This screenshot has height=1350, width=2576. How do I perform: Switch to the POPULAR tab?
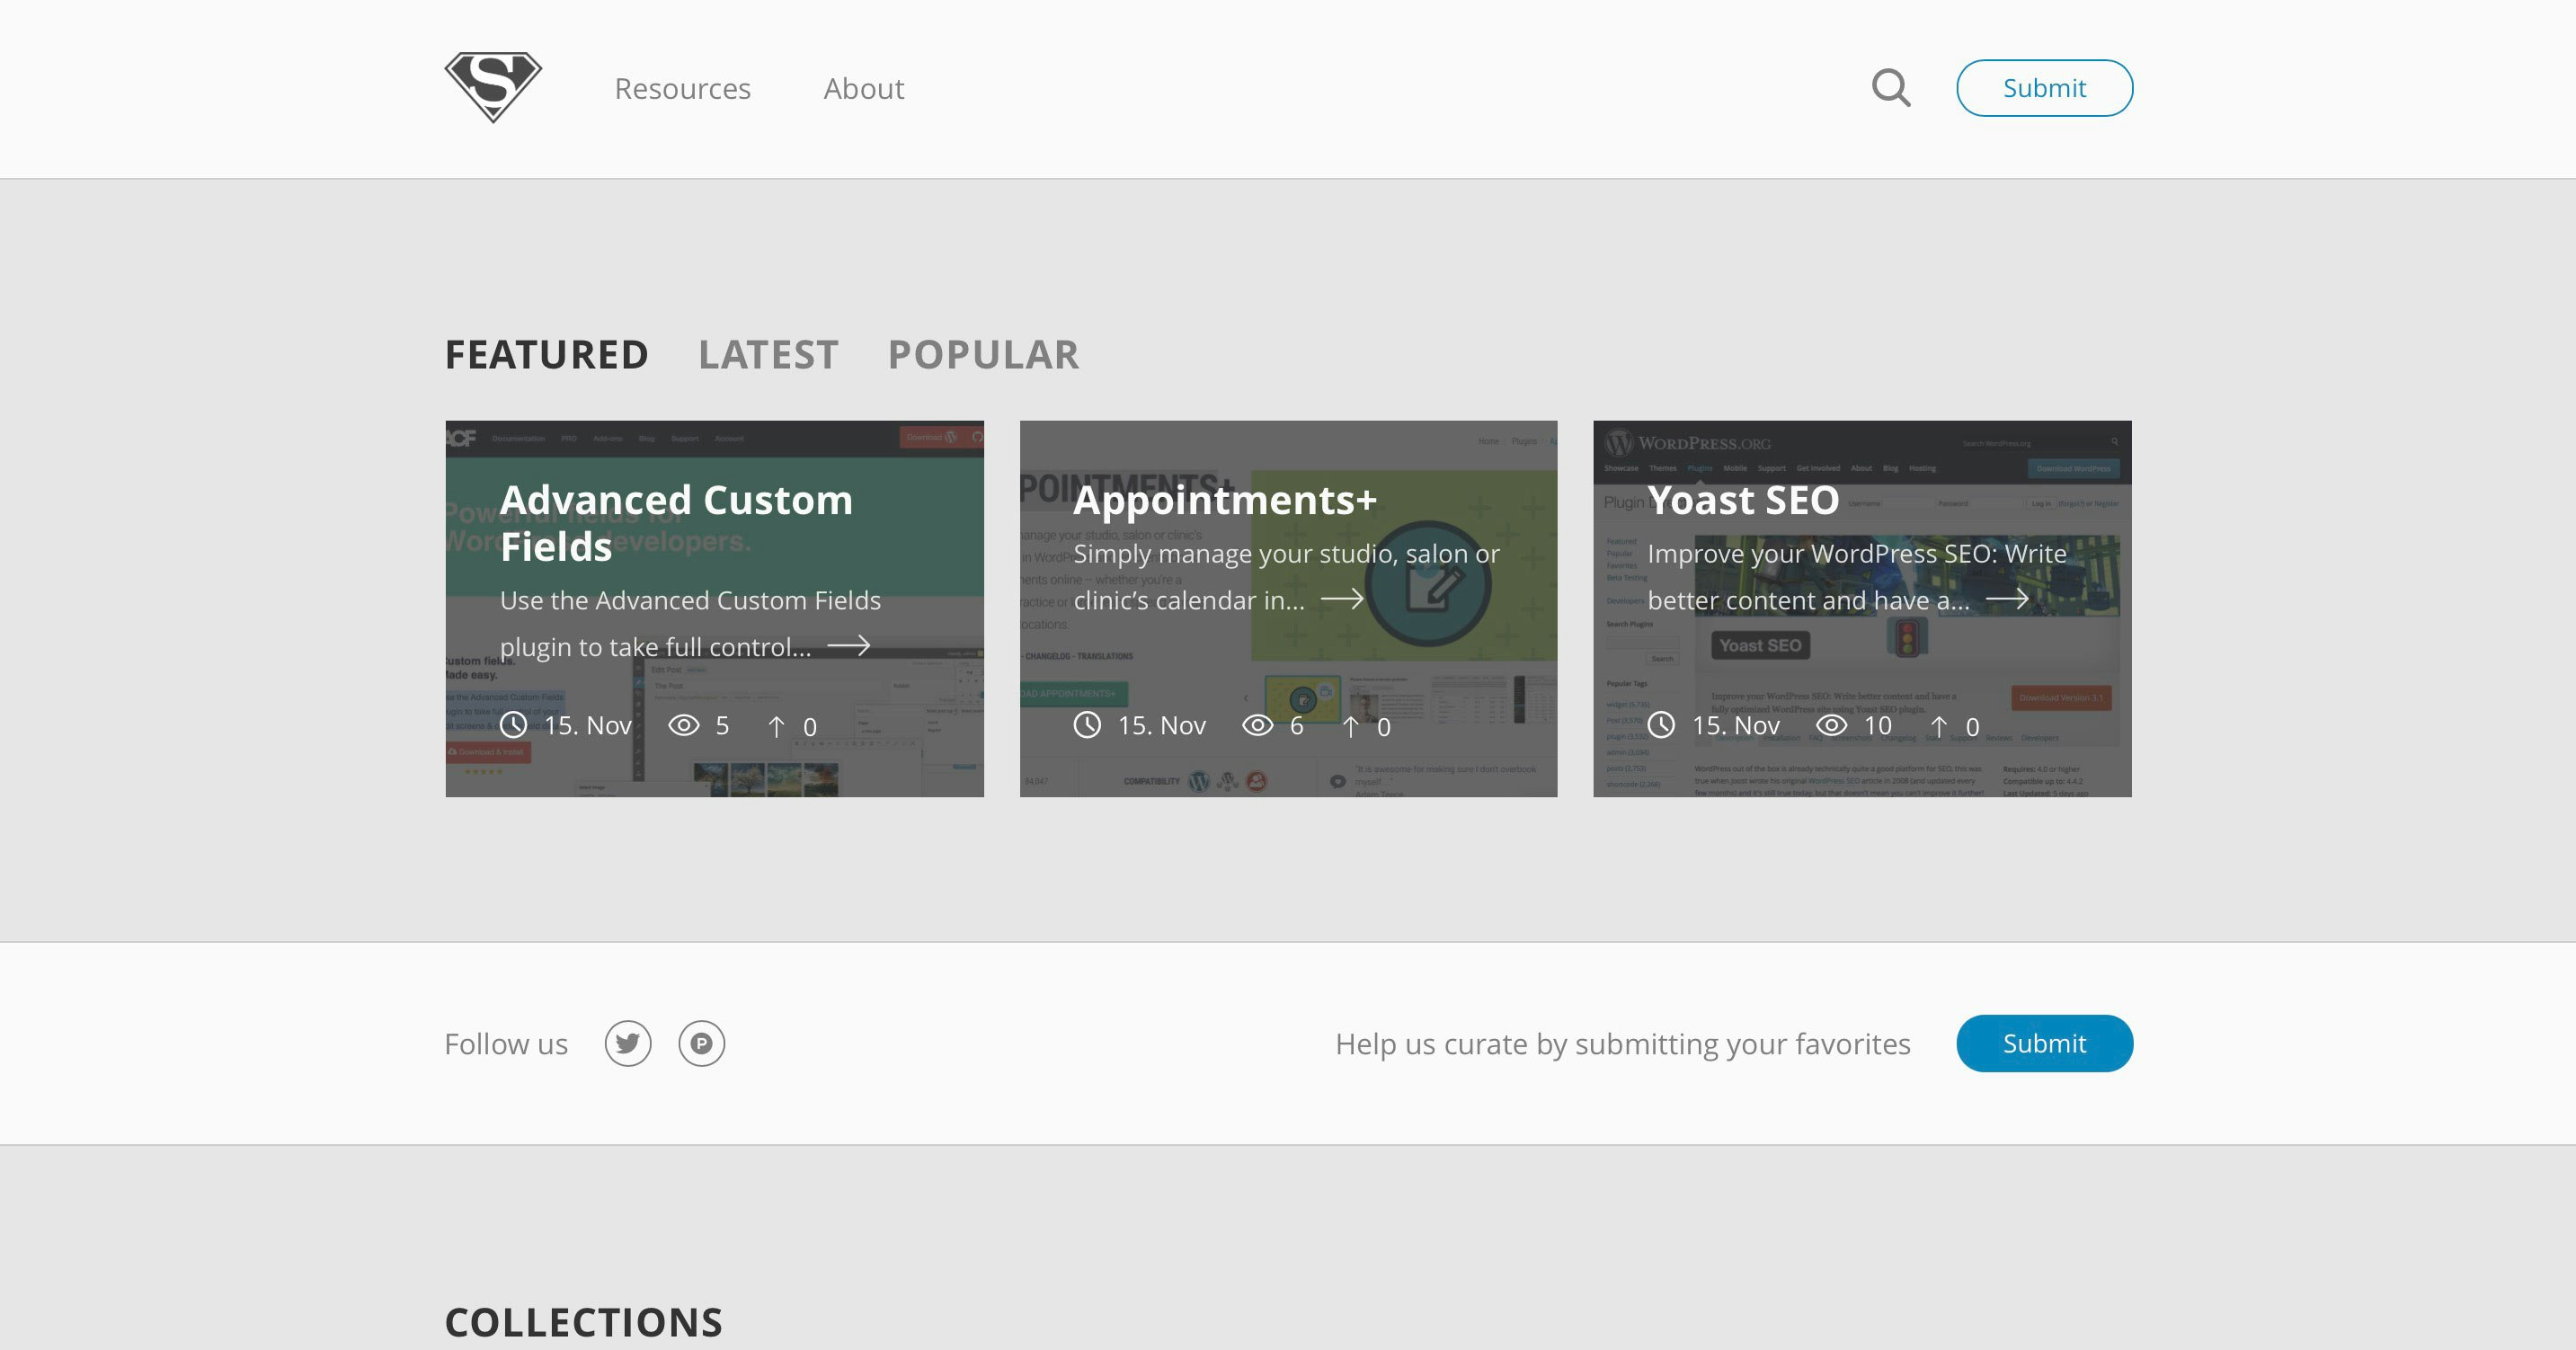point(984,354)
